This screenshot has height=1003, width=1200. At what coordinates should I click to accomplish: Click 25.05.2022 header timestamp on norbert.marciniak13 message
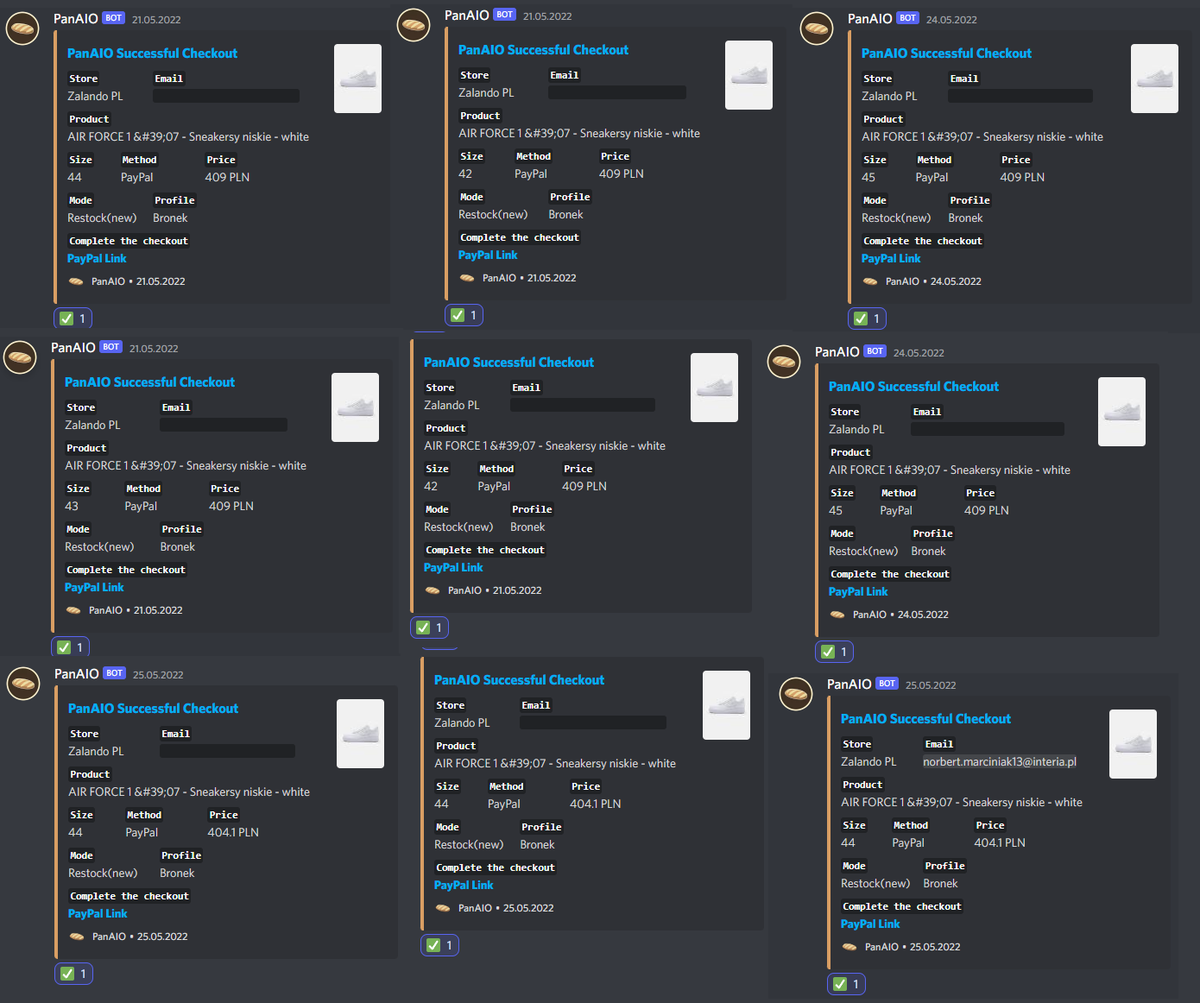point(930,685)
